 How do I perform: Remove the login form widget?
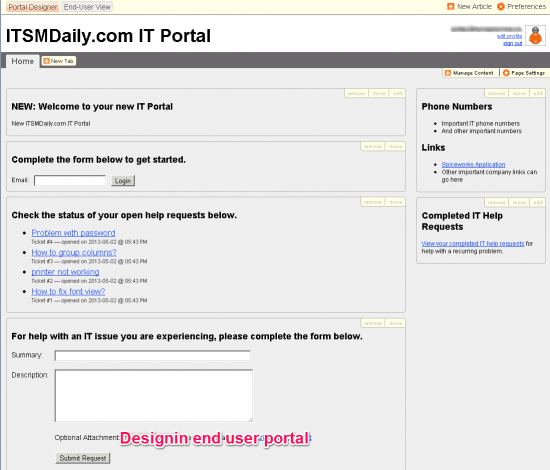click(x=373, y=147)
